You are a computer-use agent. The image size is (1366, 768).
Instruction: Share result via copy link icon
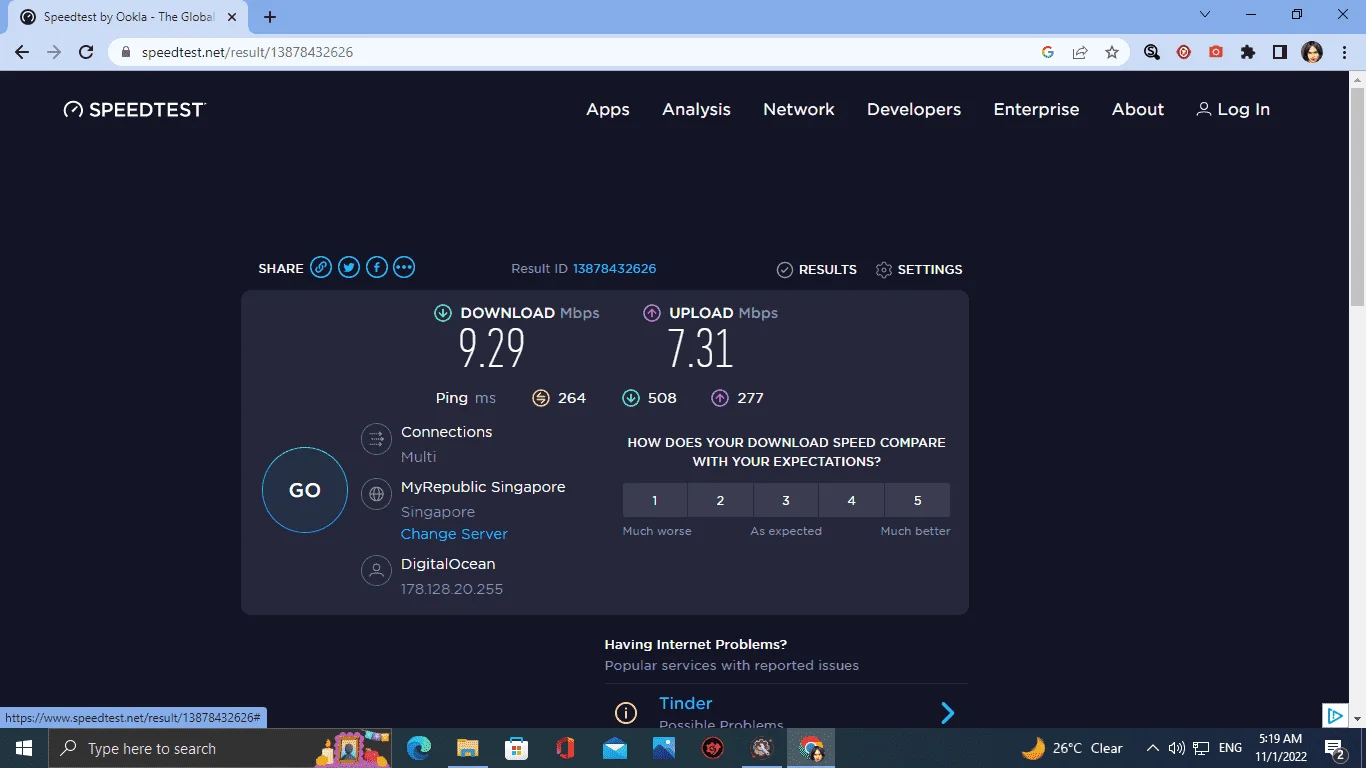click(x=321, y=267)
